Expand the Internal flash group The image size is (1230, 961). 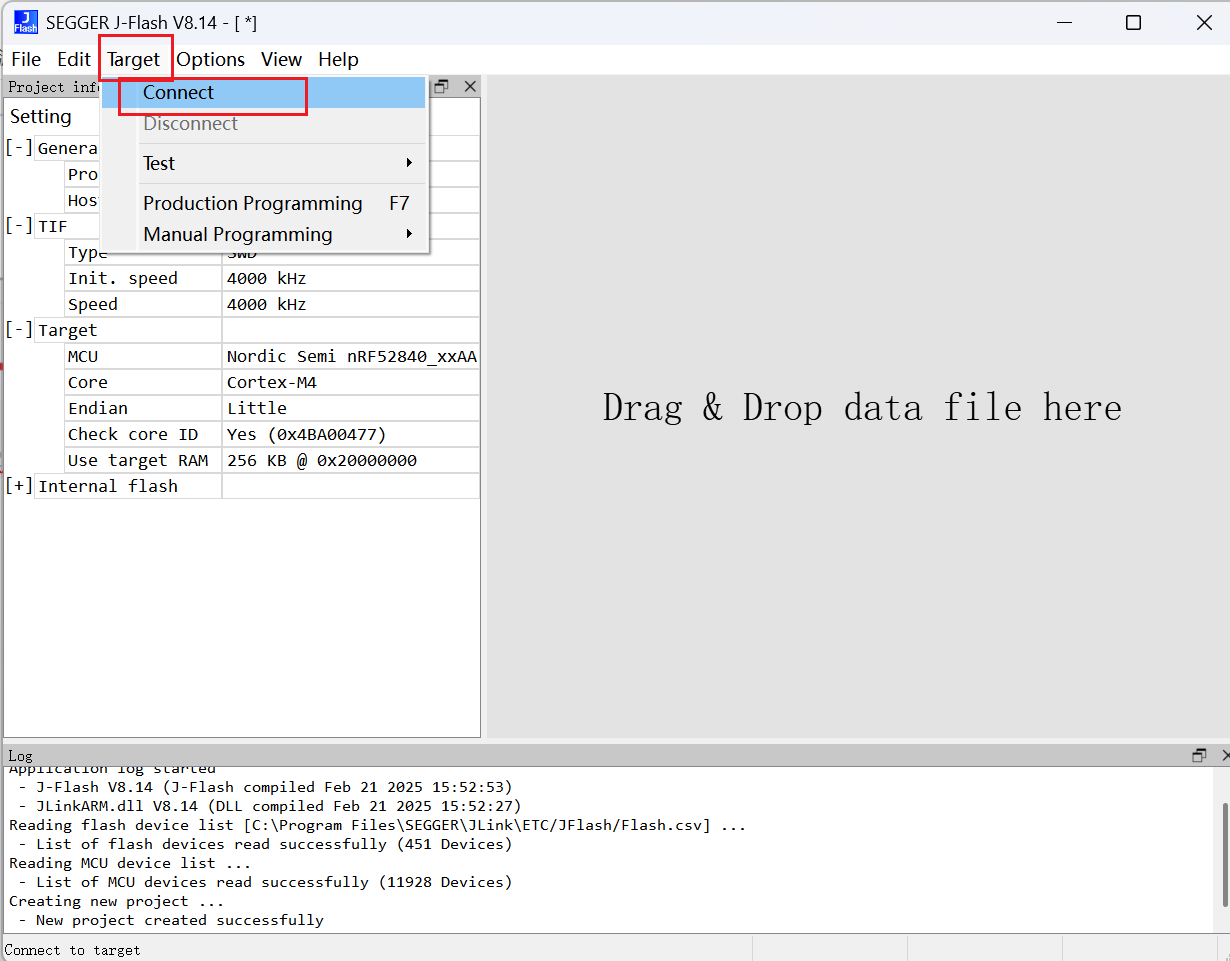click(19, 486)
